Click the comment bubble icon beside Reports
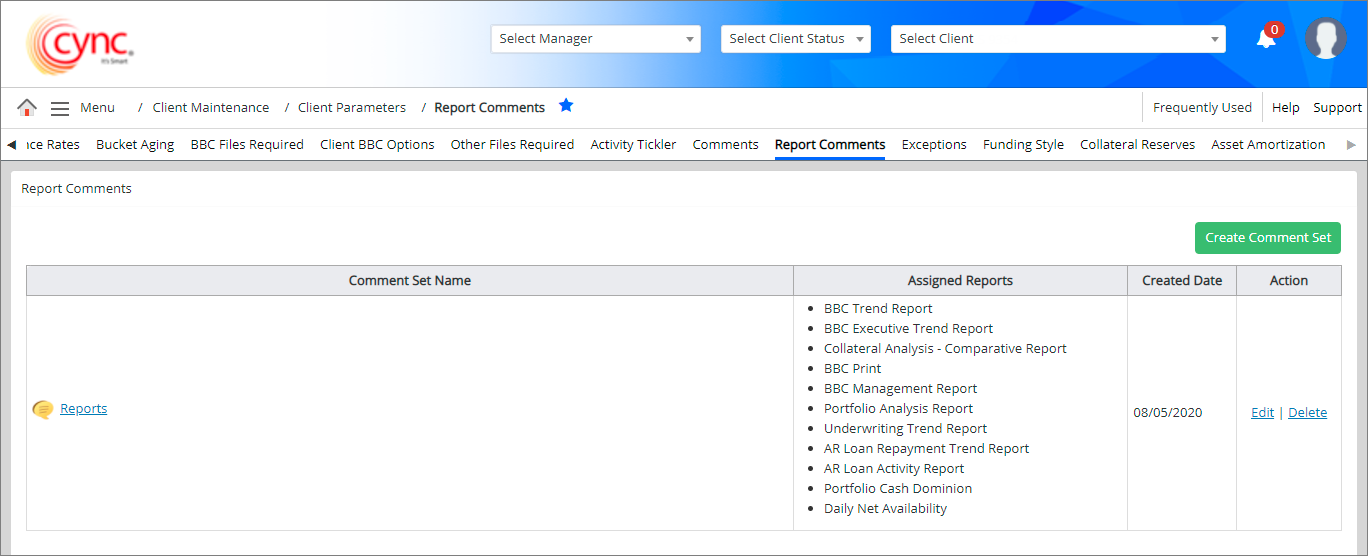This screenshot has height=556, width=1368. (x=43, y=409)
